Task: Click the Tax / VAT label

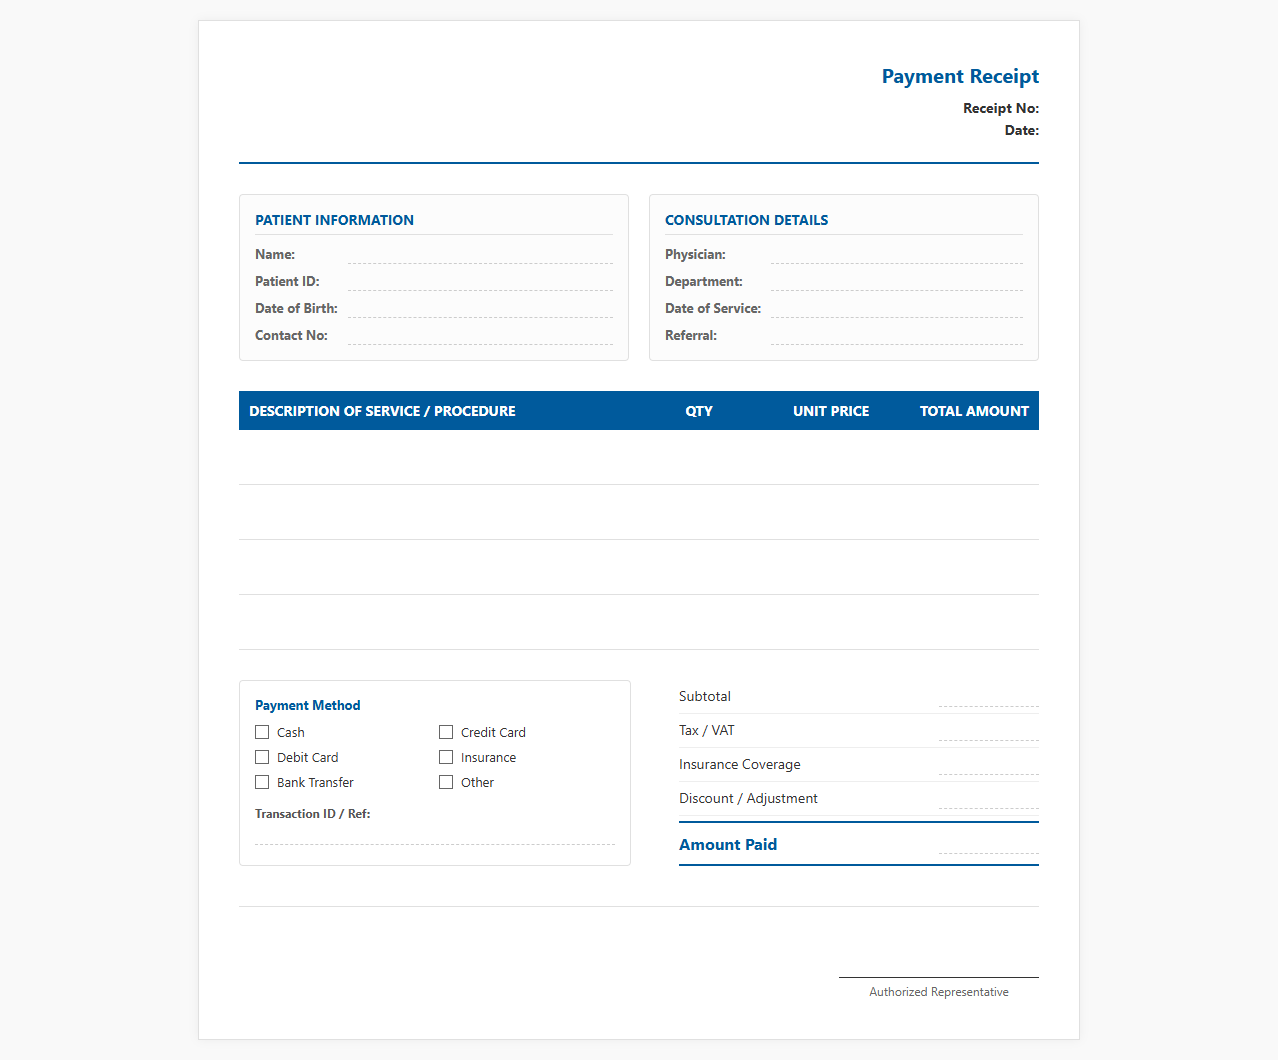Action: pos(707,730)
